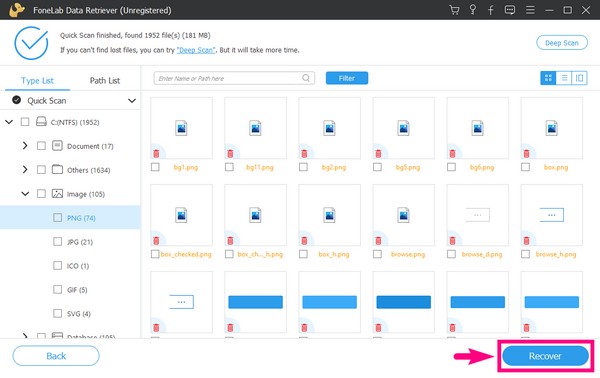Select the PNG (74) tree item
Image resolution: width=600 pixels, height=378 pixels.
point(70,218)
